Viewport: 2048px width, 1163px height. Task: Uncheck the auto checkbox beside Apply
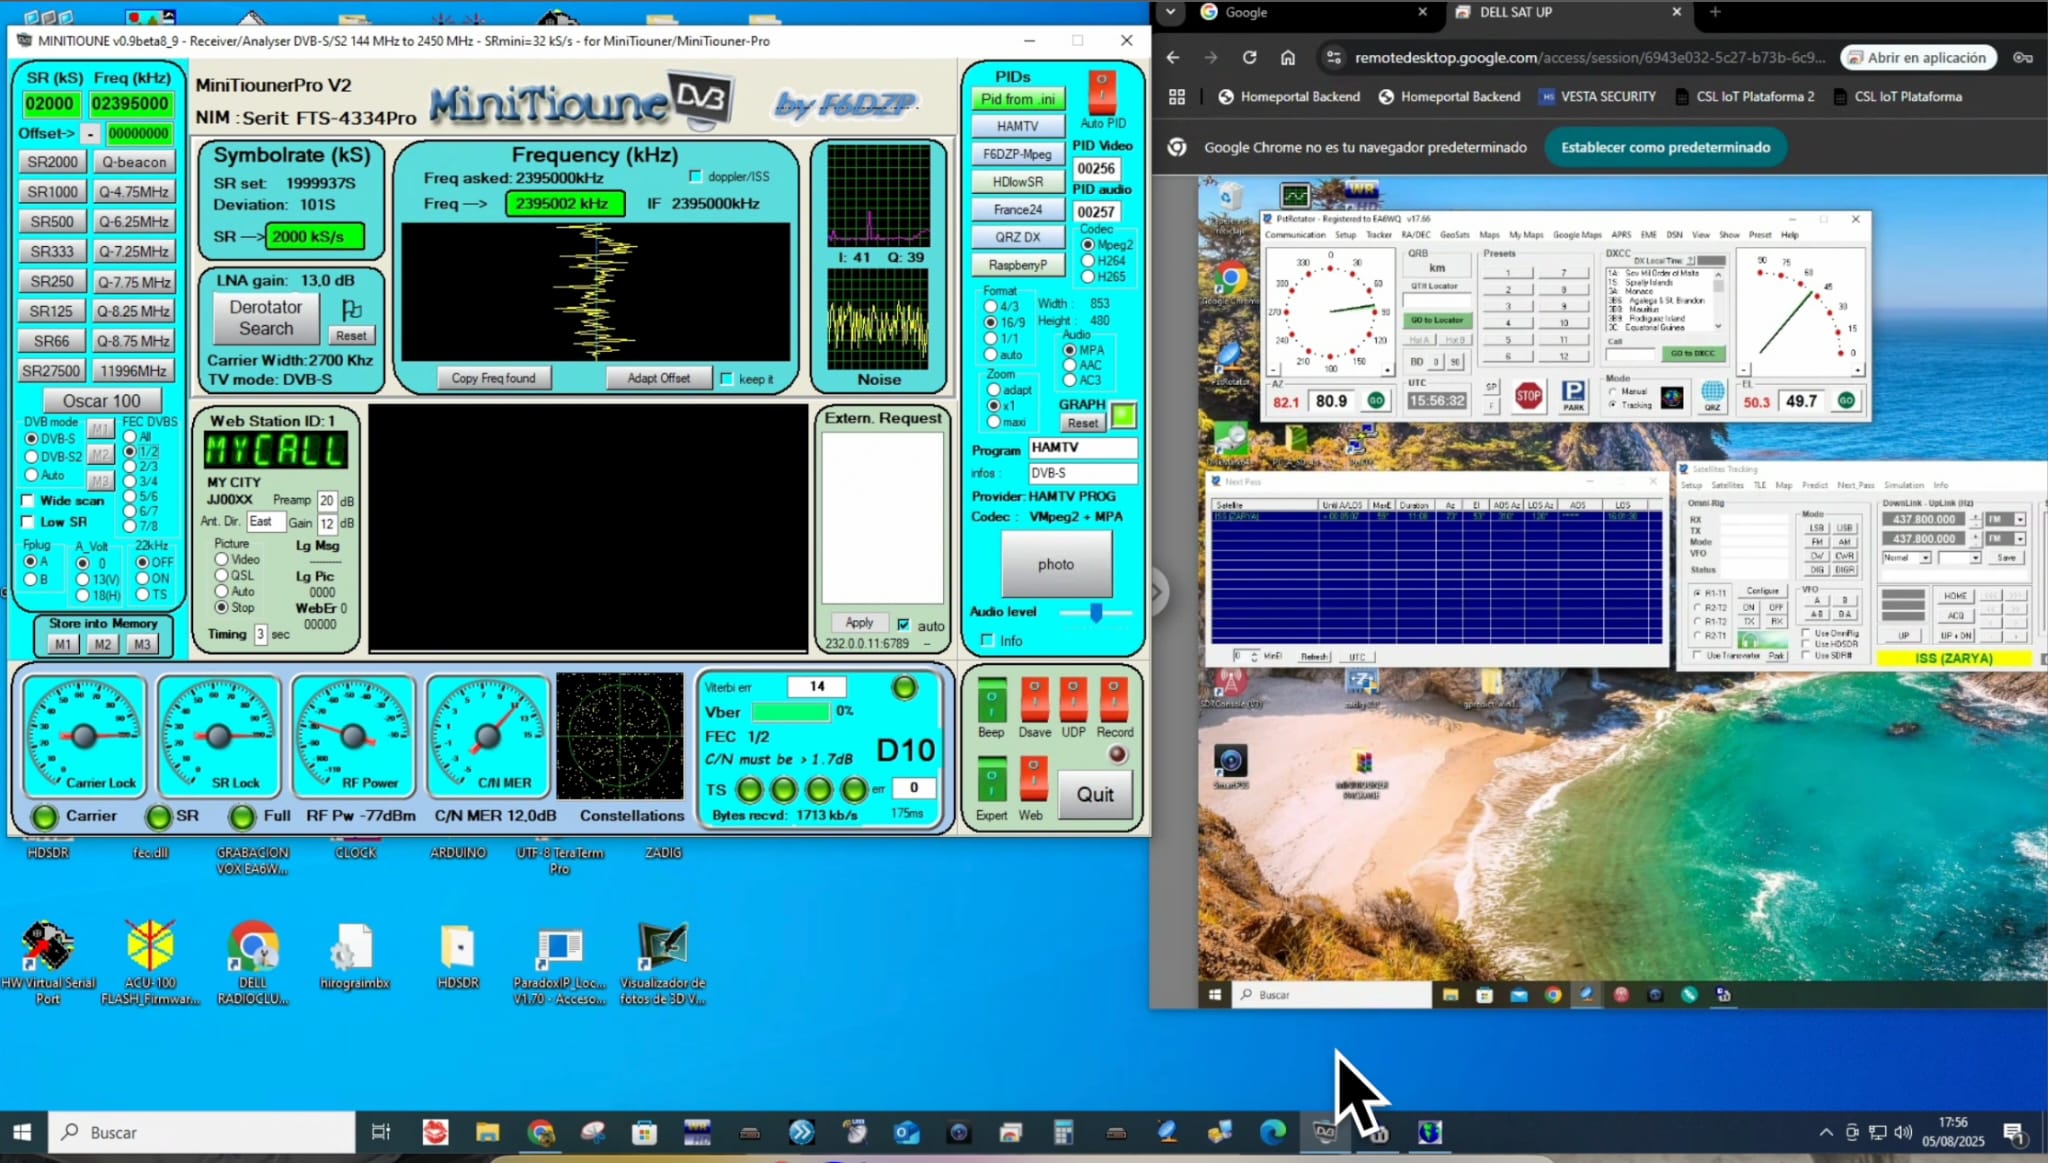(x=904, y=625)
